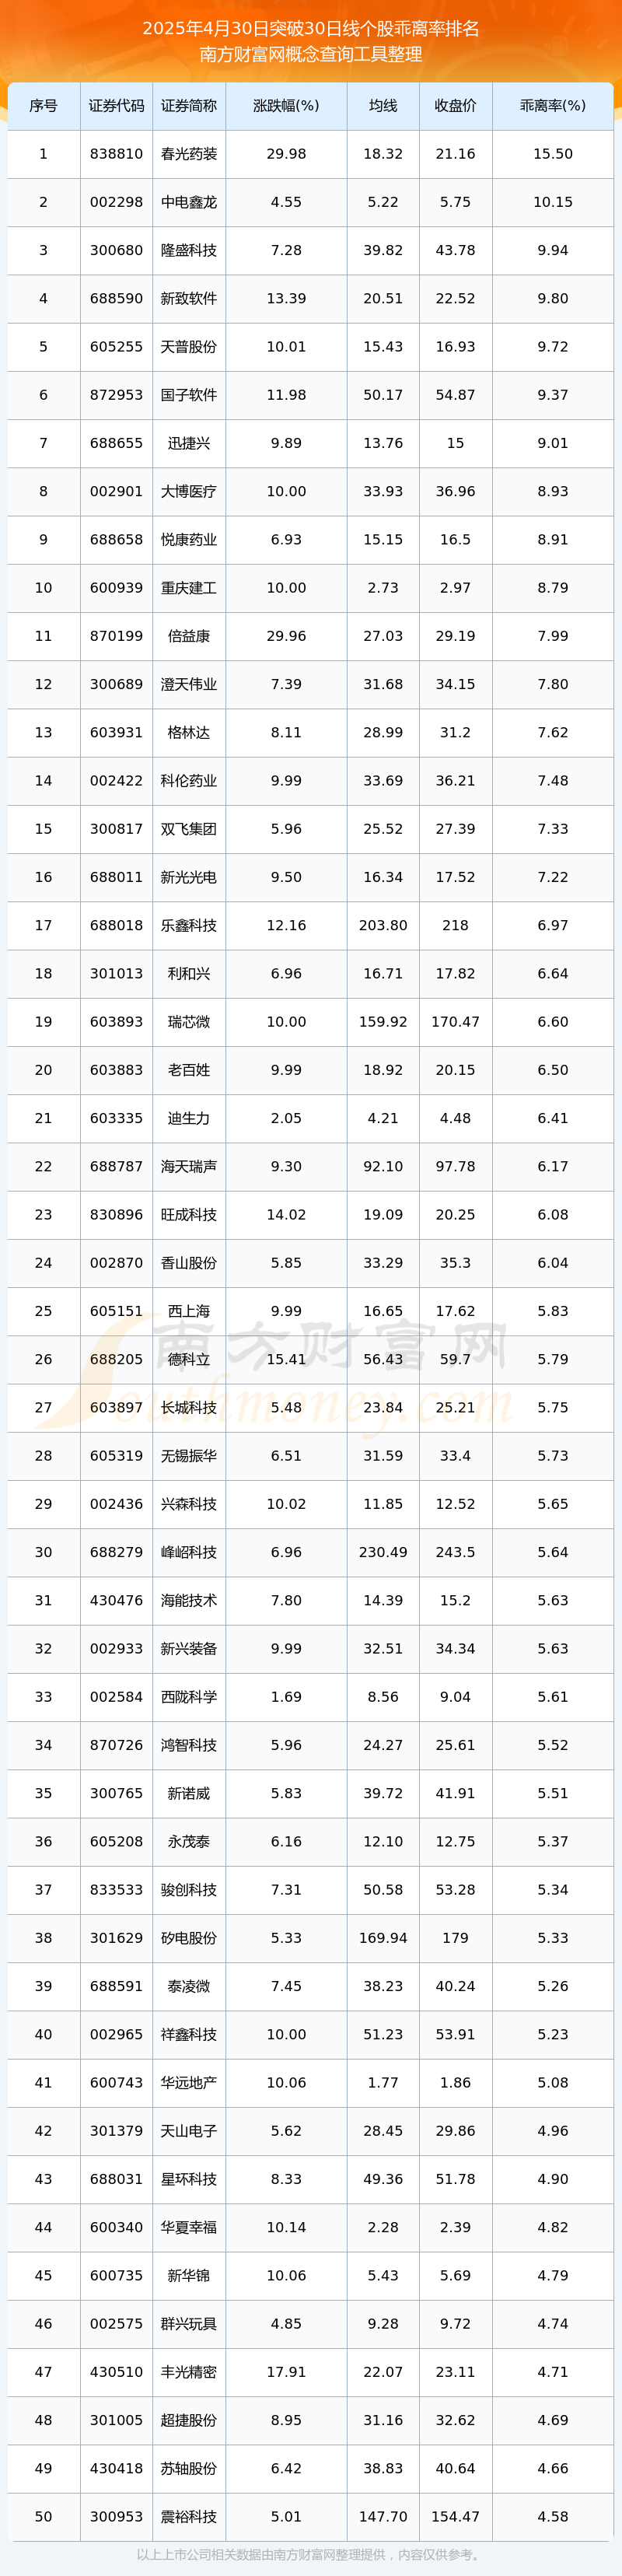Select stock code 603897
The height and width of the screenshot is (2576, 622).
point(116,1407)
